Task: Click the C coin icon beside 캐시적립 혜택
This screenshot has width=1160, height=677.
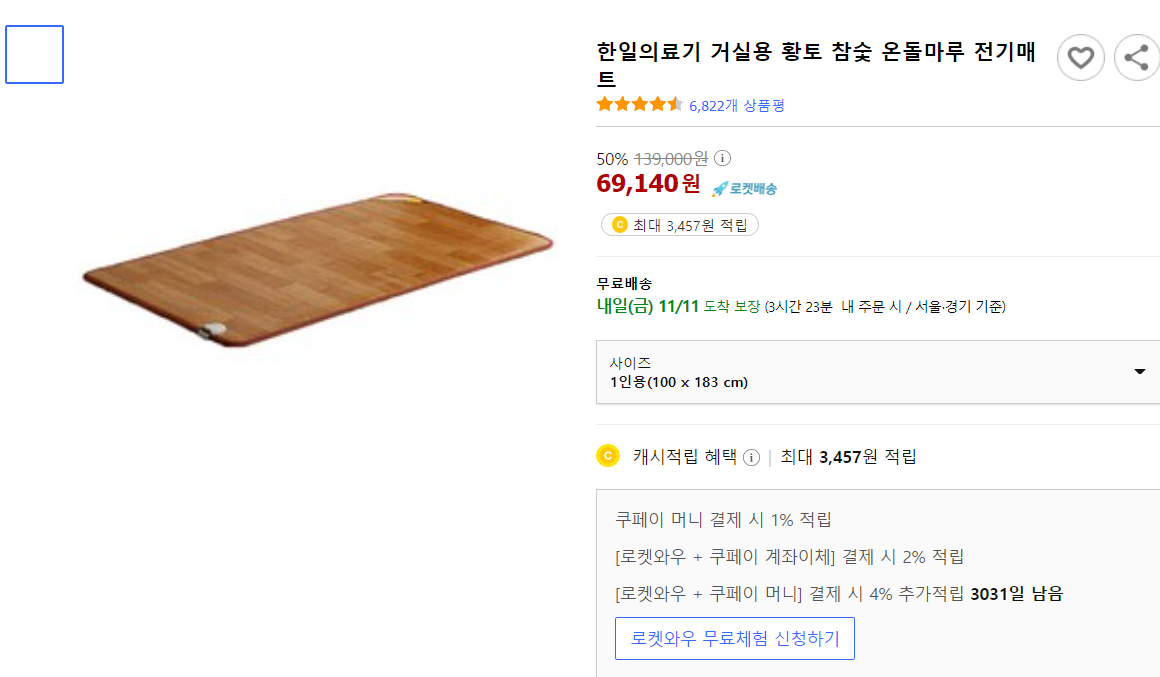Action: click(607, 456)
